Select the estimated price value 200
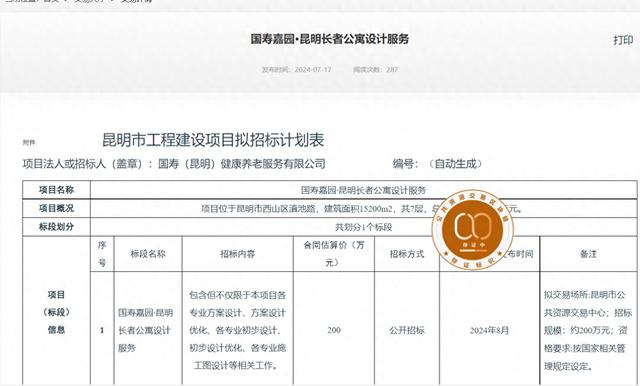 tap(334, 330)
